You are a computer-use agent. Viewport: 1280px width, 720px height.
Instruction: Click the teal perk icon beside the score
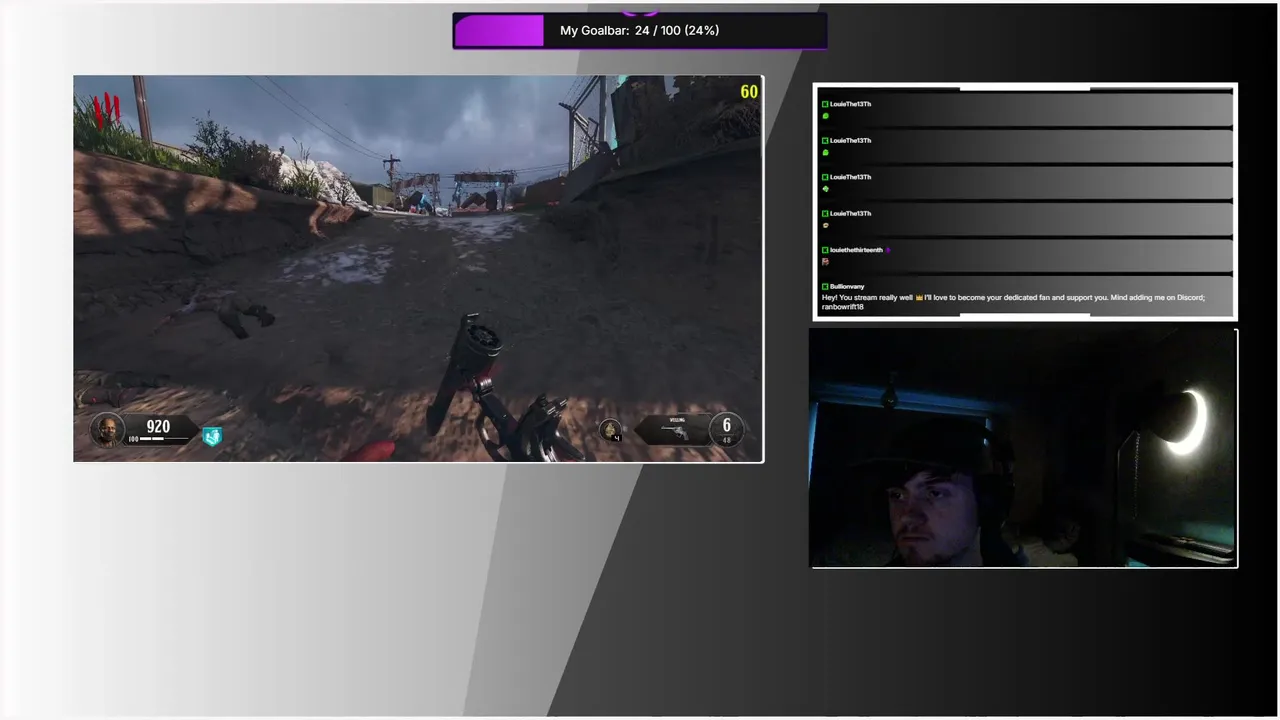[x=212, y=436]
